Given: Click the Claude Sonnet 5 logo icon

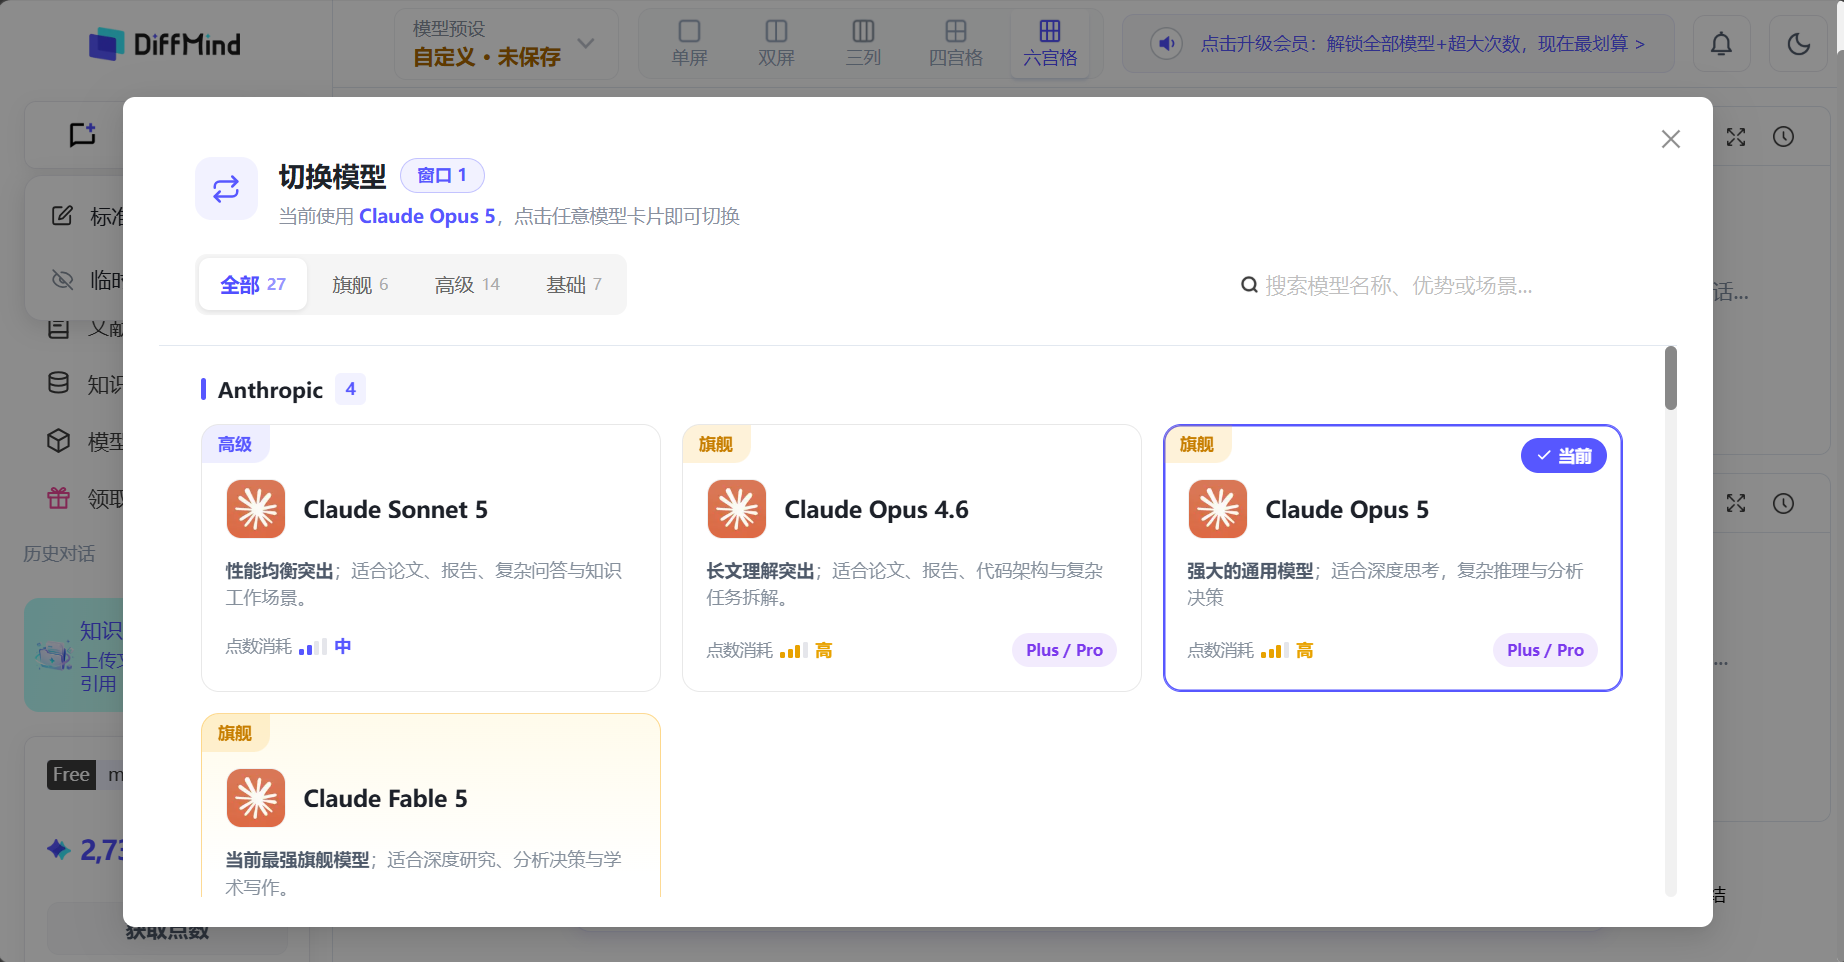Looking at the screenshot, I should pos(256,509).
